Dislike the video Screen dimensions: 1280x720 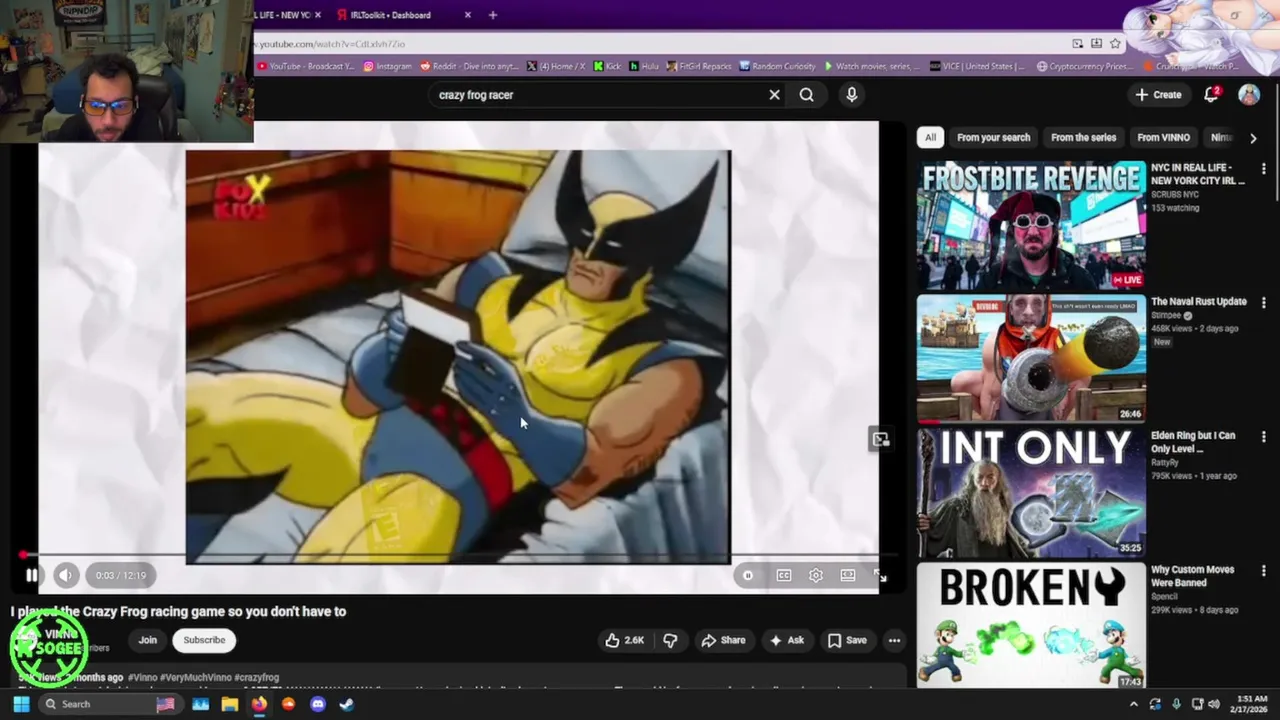coord(670,640)
